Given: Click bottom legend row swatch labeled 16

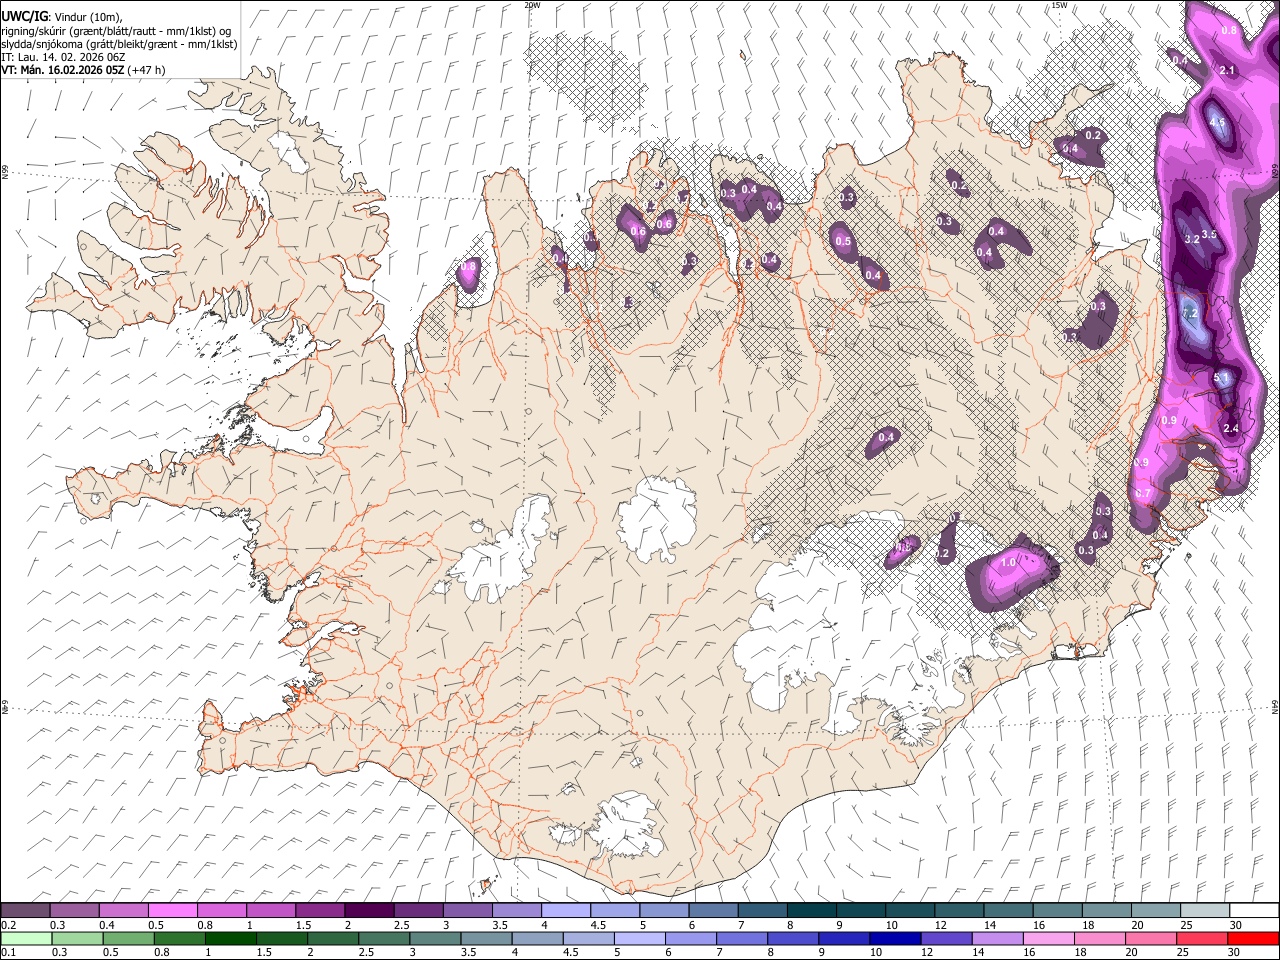Looking at the screenshot, I should 1050,938.
